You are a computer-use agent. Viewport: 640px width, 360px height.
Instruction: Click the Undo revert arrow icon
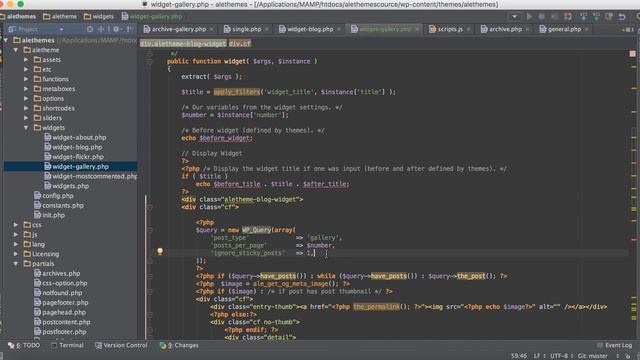[x=622, y=17]
